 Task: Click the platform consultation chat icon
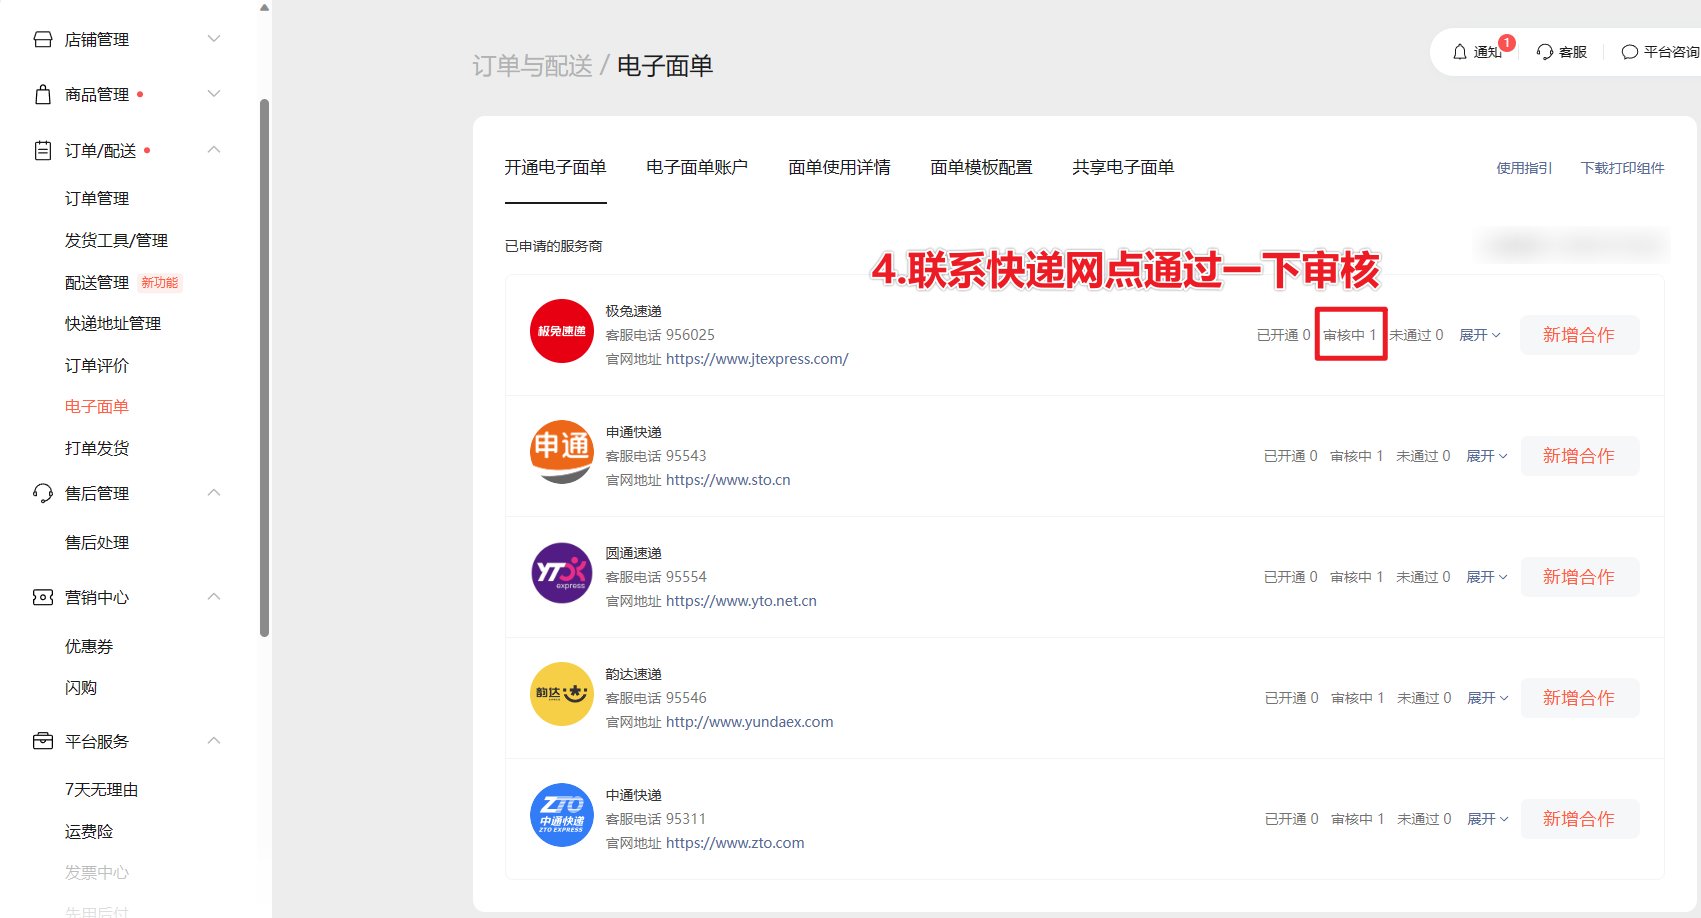(x=1629, y=52)
